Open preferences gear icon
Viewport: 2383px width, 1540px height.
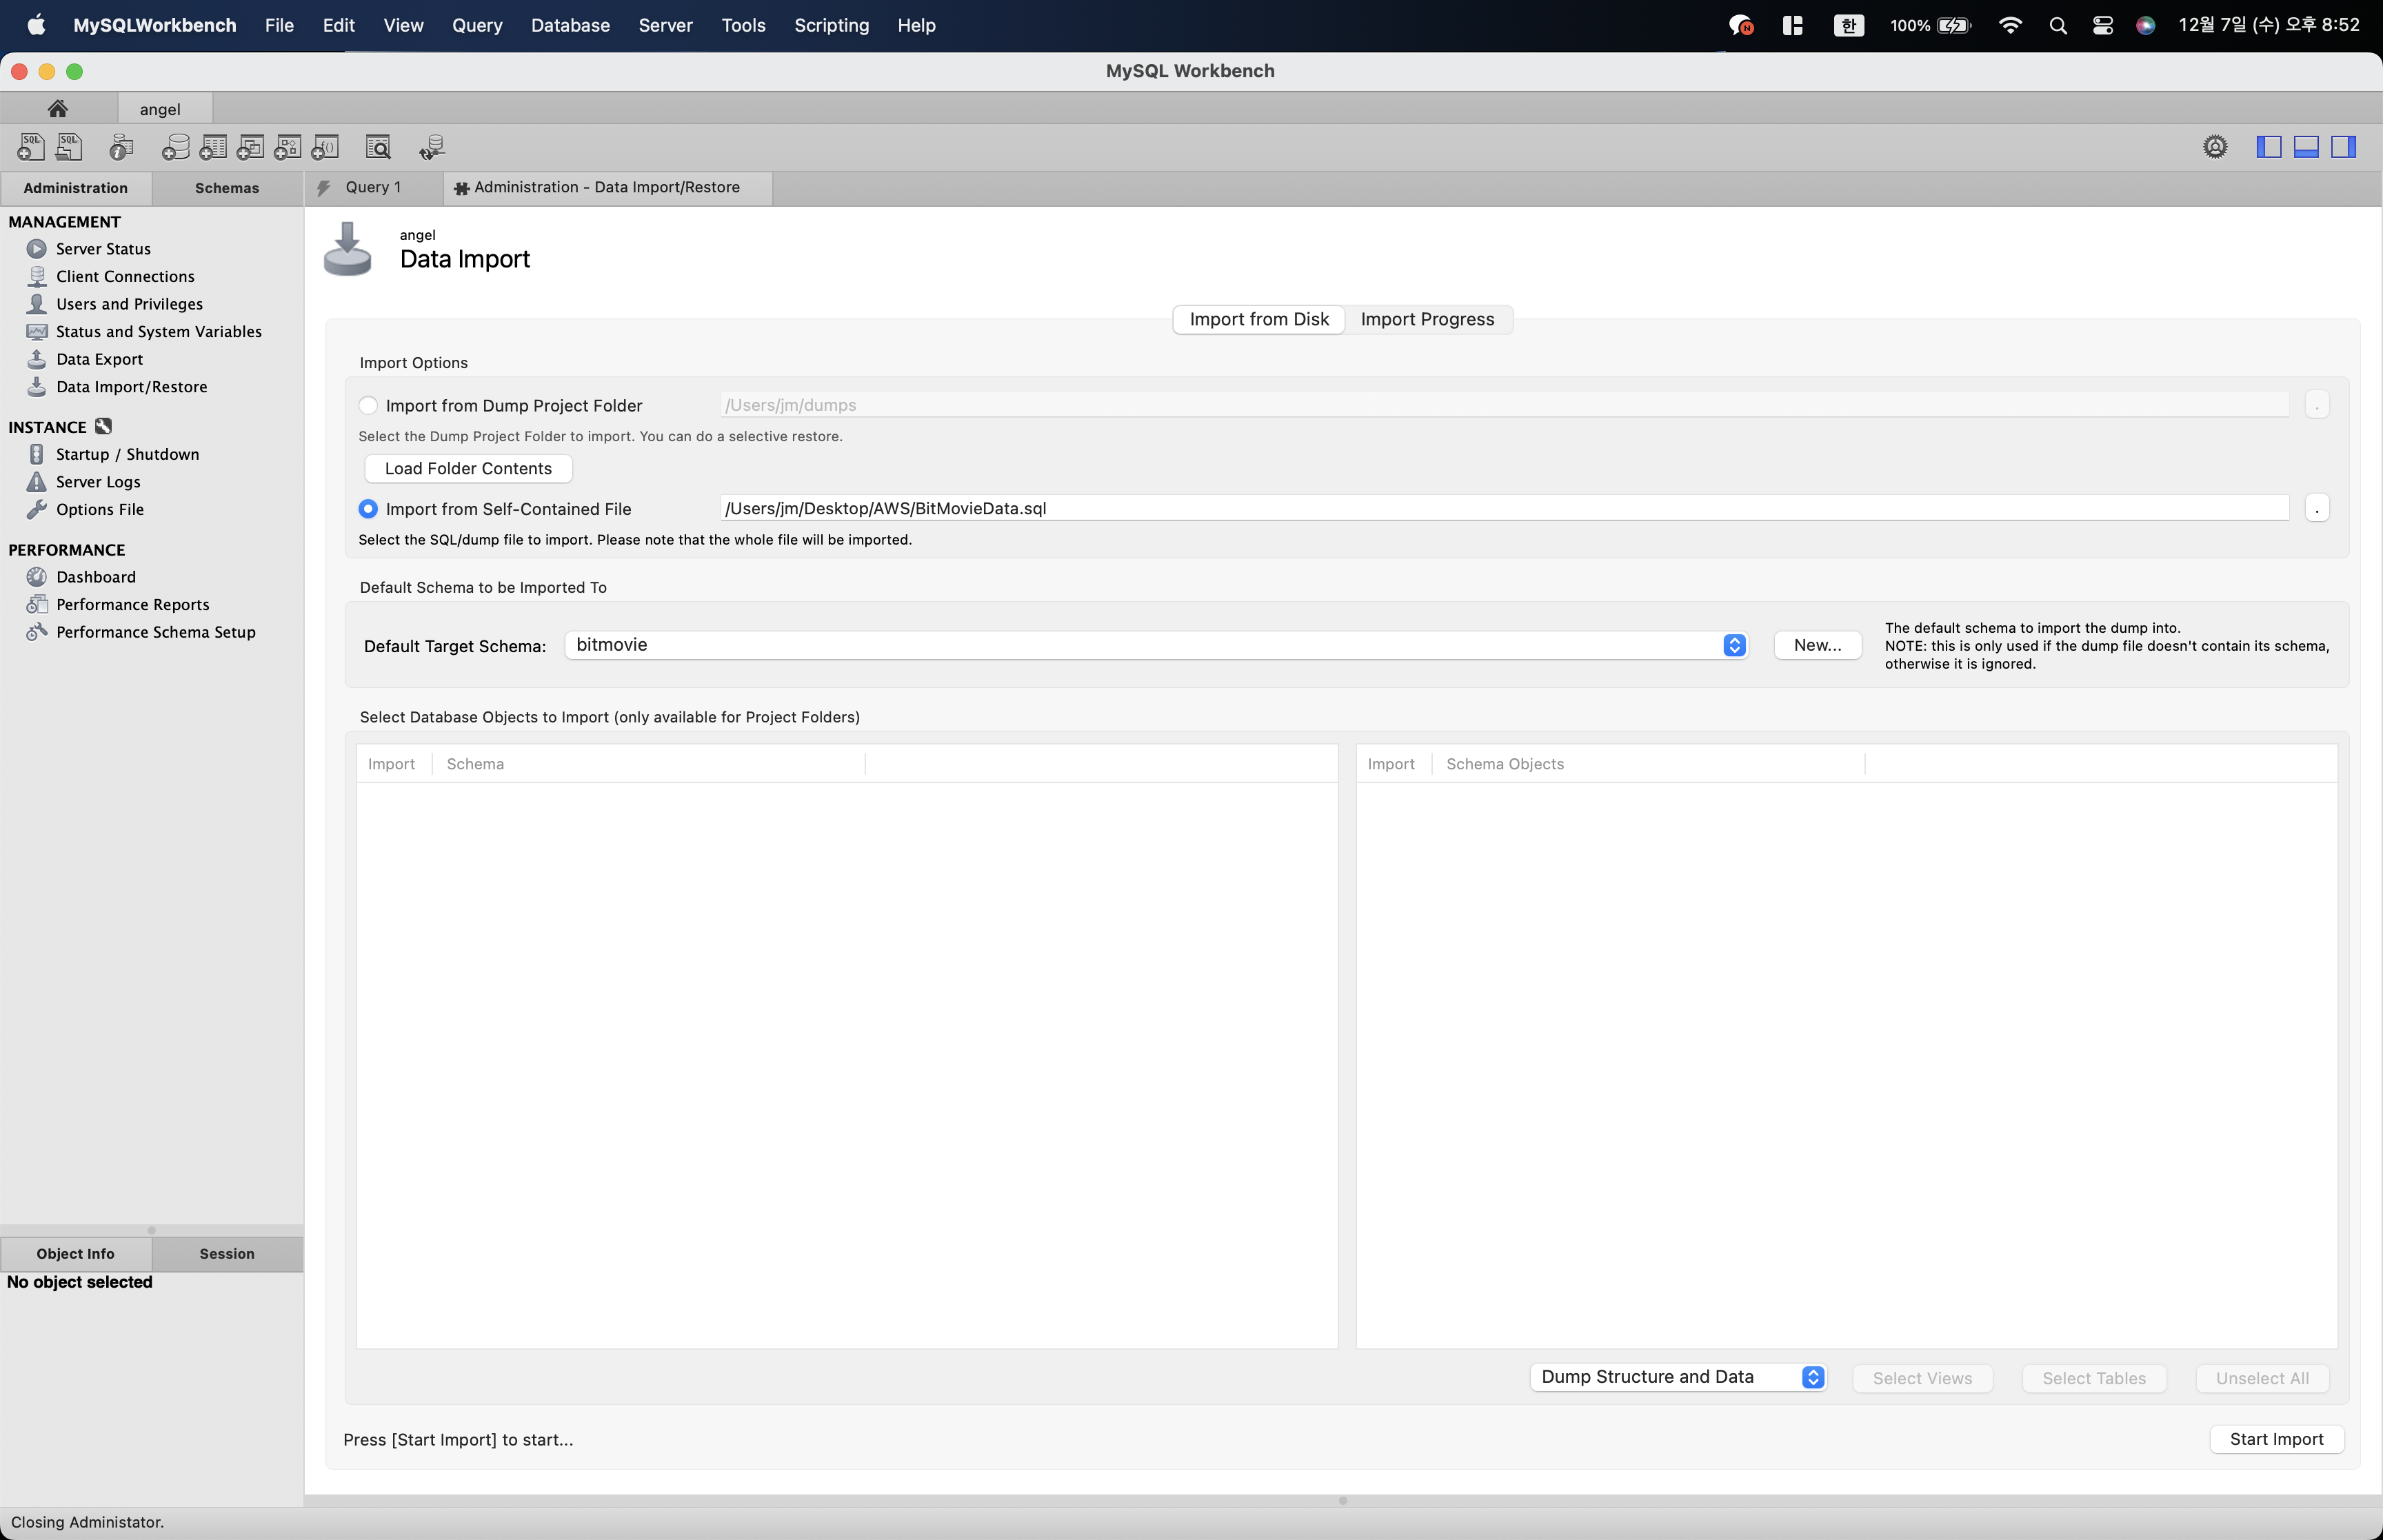click(2214, 147)
